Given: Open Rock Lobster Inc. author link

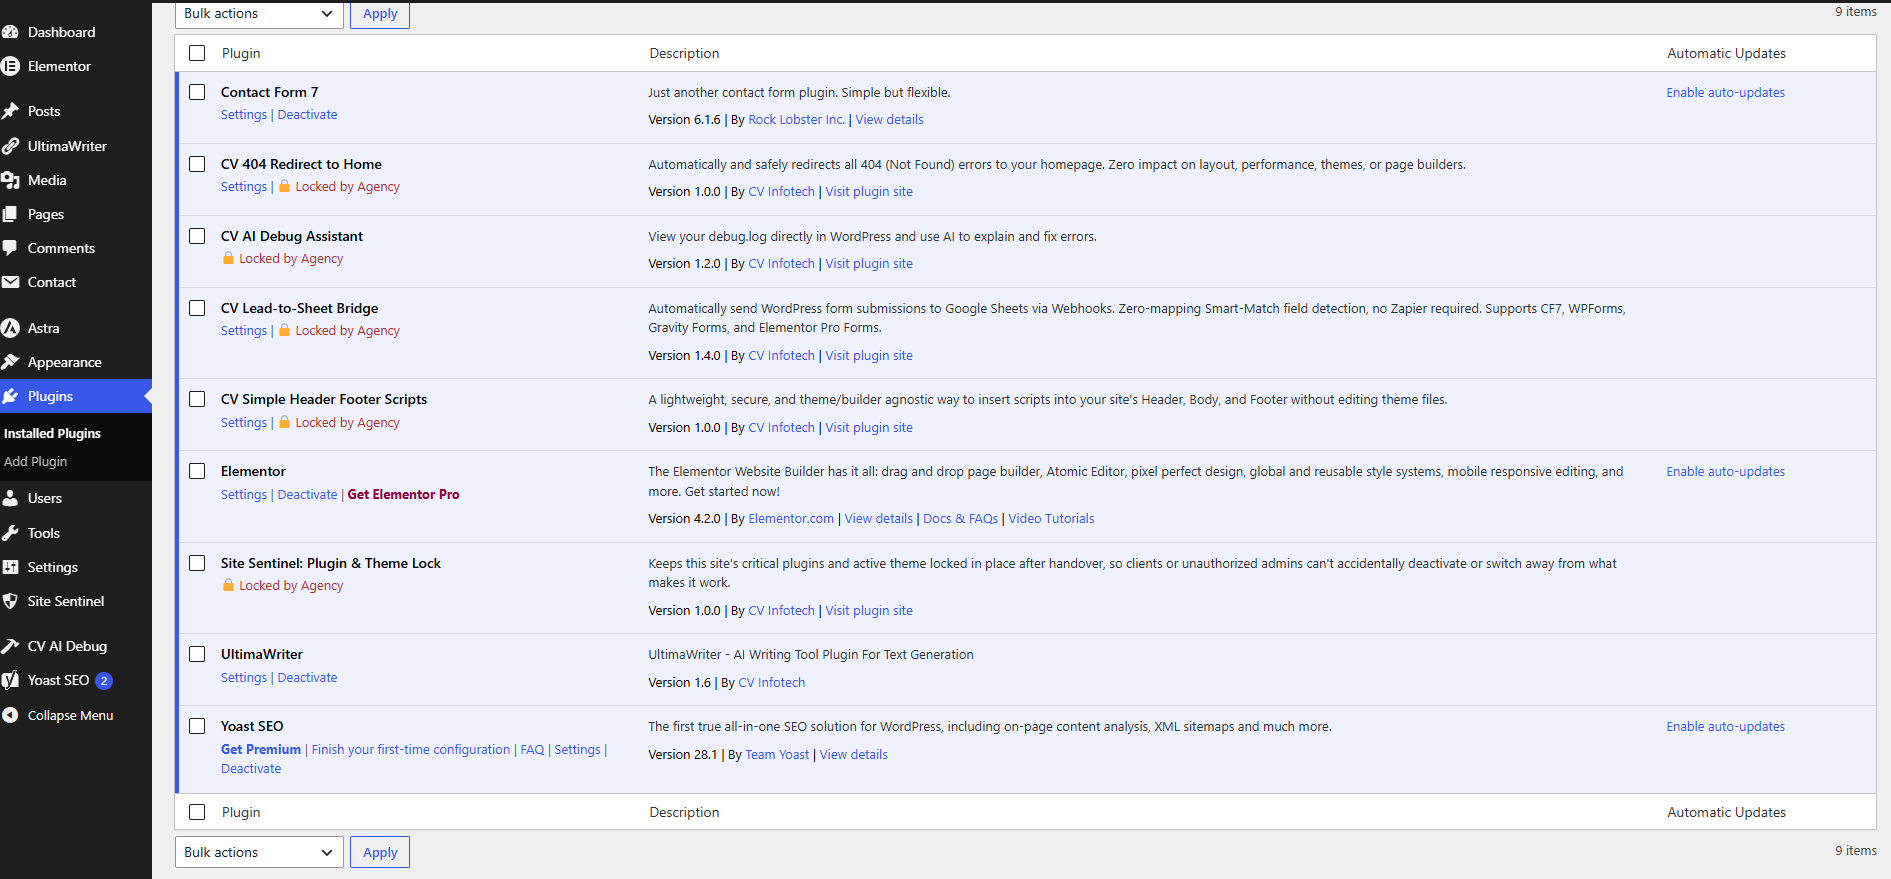Looking at the screenshot, I should coord(797,120).
